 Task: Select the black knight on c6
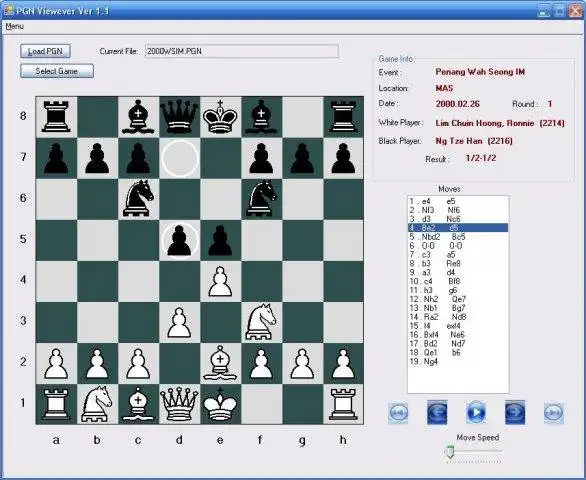click(x=138, y=199)
